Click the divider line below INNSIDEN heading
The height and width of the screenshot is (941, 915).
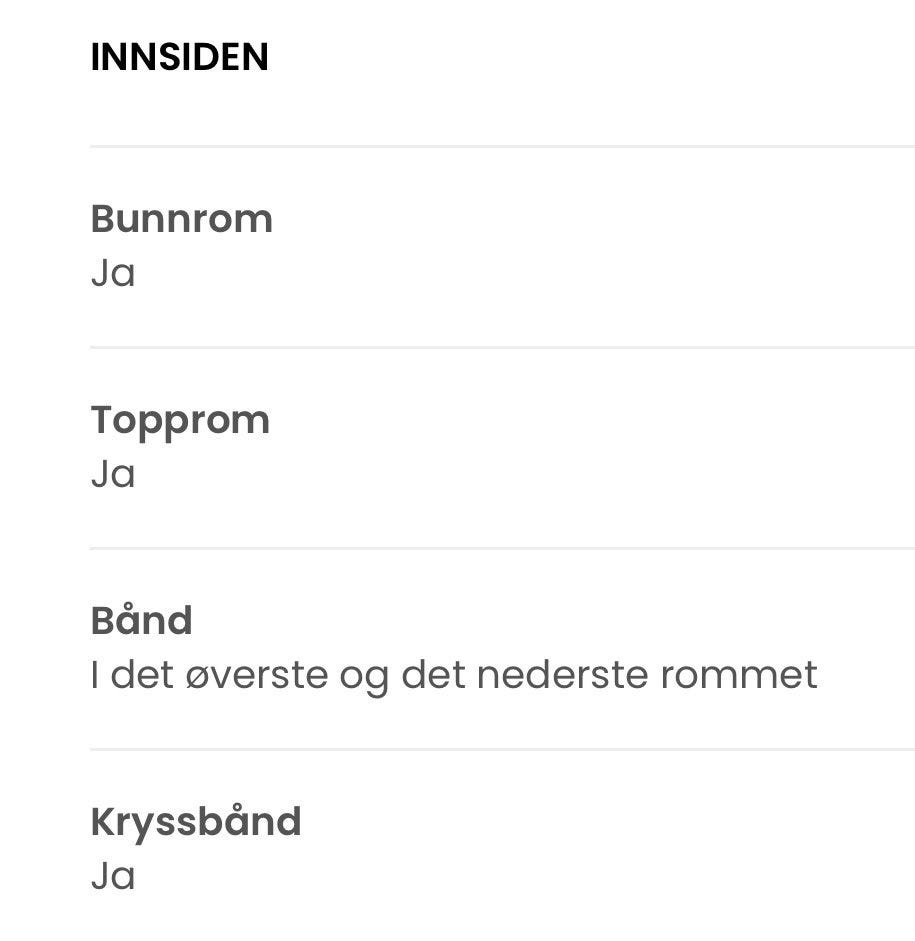502,146
